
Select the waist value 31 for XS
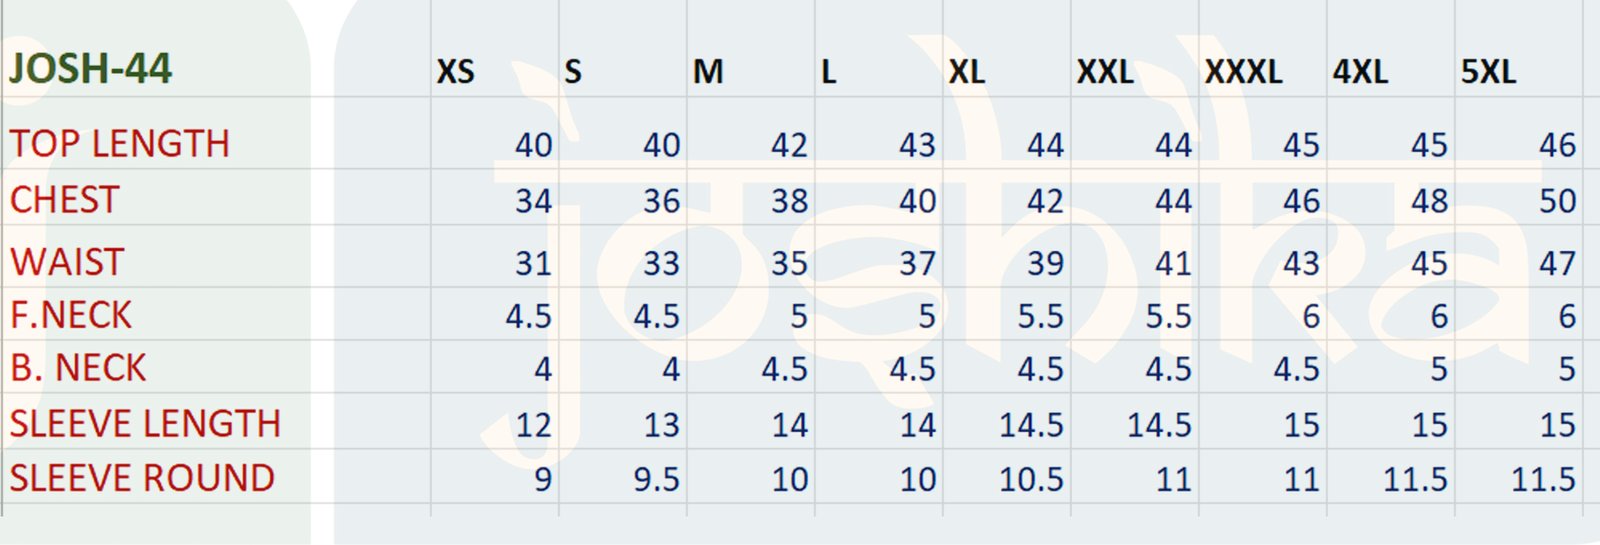click(533, 263)
